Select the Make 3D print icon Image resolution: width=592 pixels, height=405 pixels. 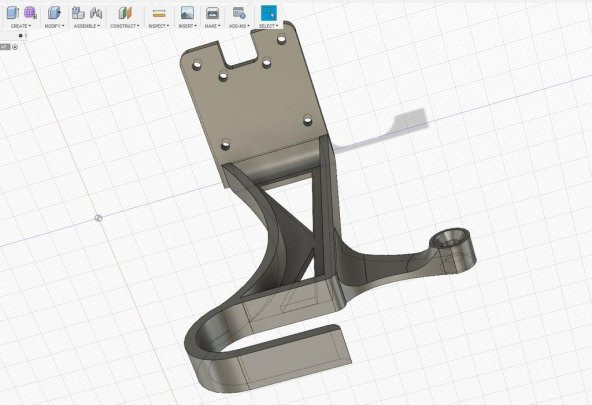click(212, 13)
